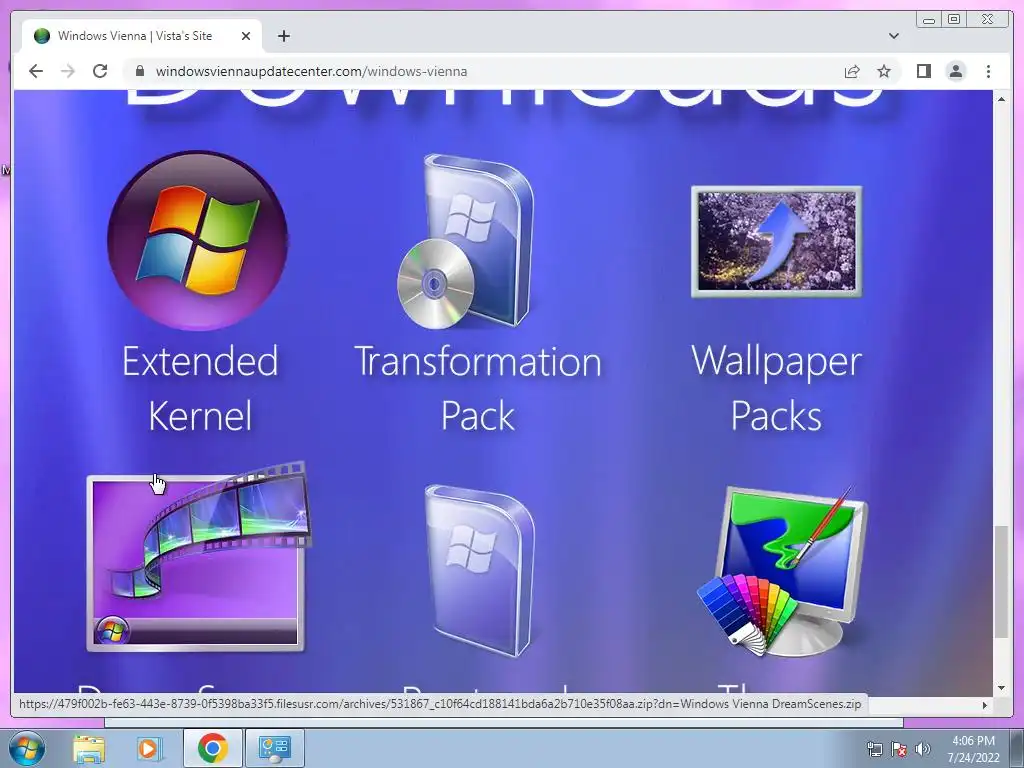
Task: Expand the tab search dropdown
Action: click(x=894, y=36)
